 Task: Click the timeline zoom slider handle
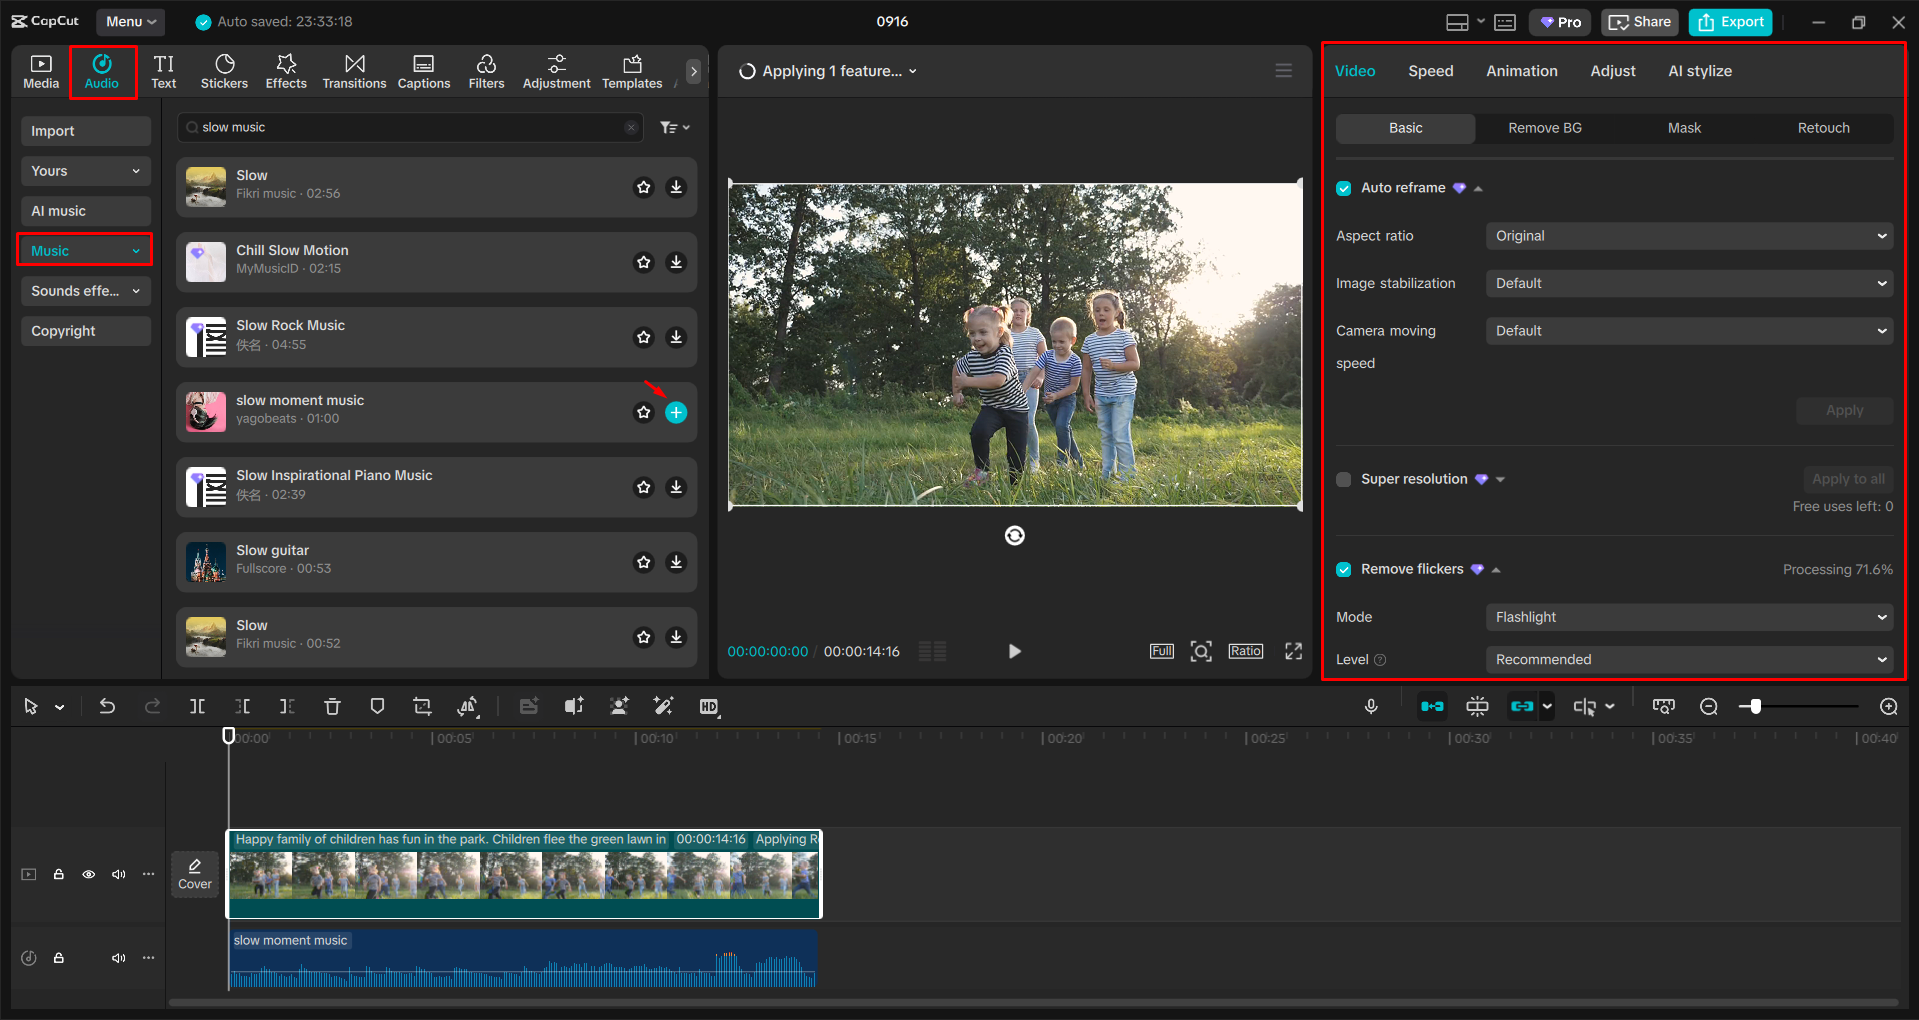1755,707
